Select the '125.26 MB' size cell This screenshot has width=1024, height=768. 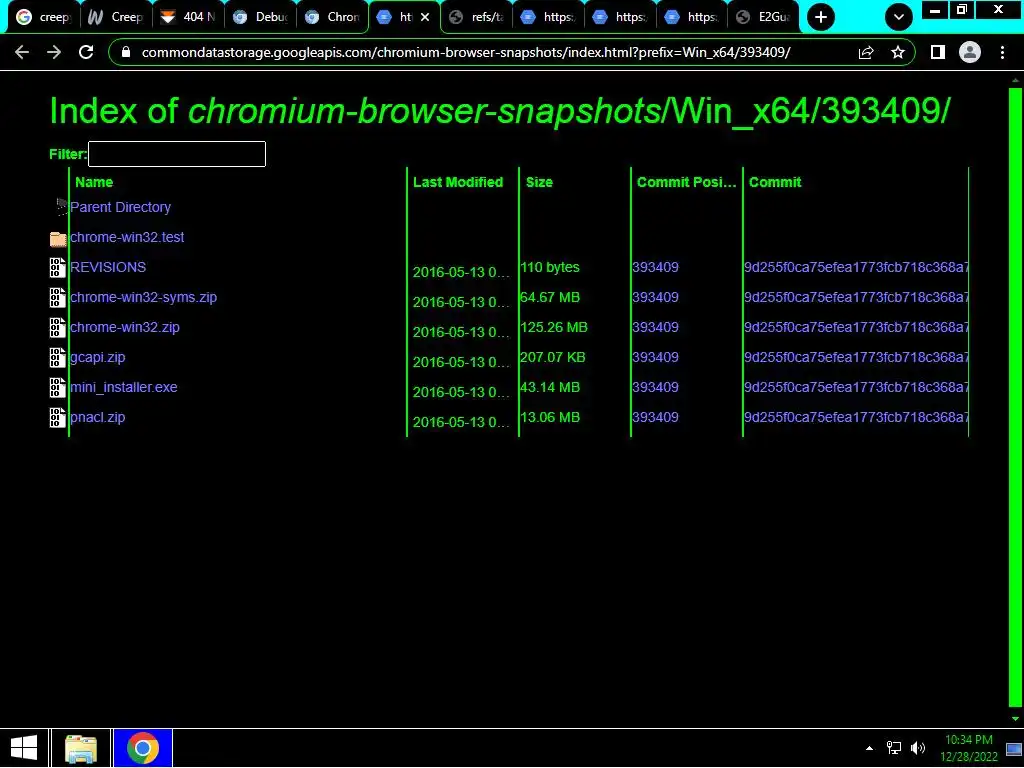pos(554,327)
